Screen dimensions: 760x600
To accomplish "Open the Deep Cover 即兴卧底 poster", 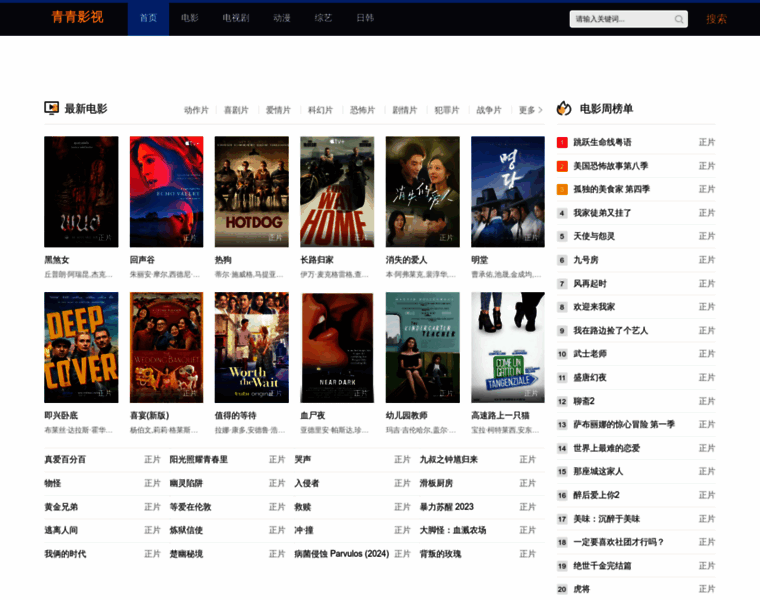I will (81, 347).
